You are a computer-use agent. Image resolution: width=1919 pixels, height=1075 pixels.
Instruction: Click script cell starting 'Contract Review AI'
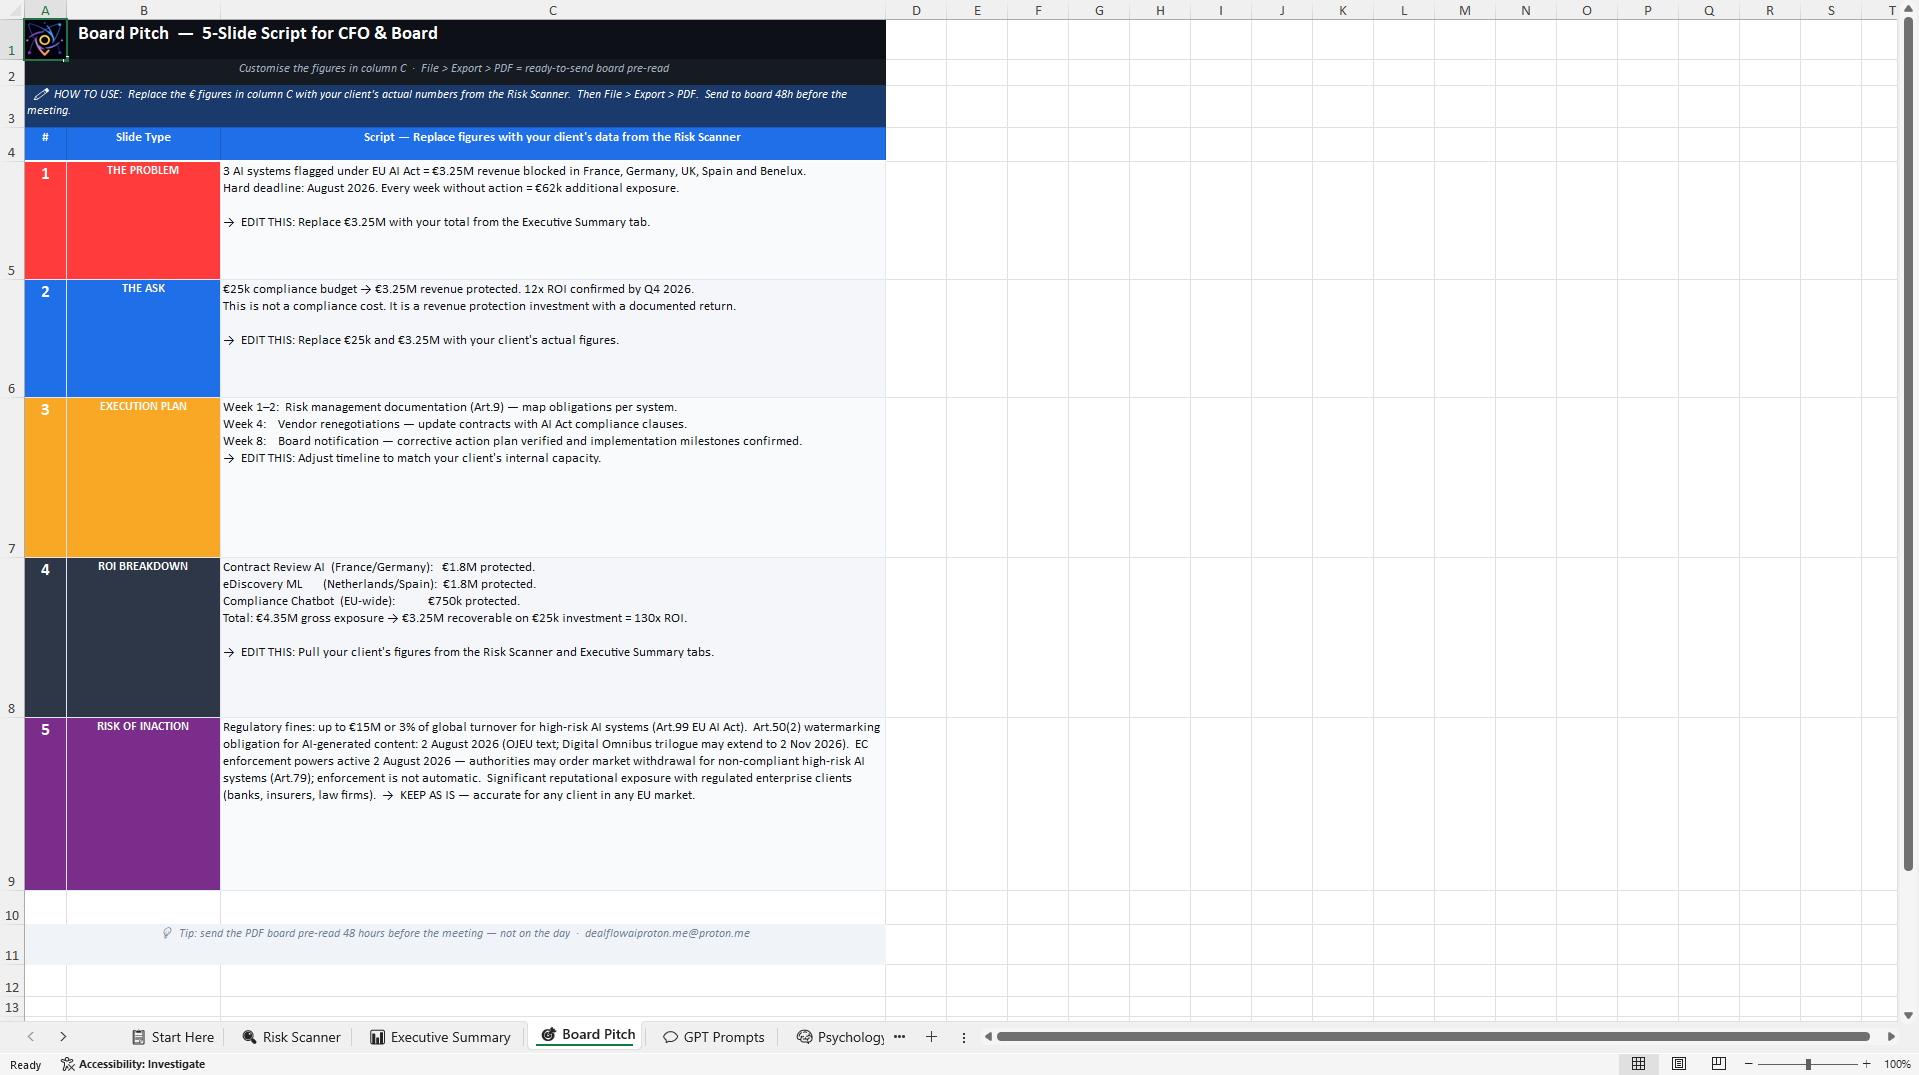[x=553, y=638]
